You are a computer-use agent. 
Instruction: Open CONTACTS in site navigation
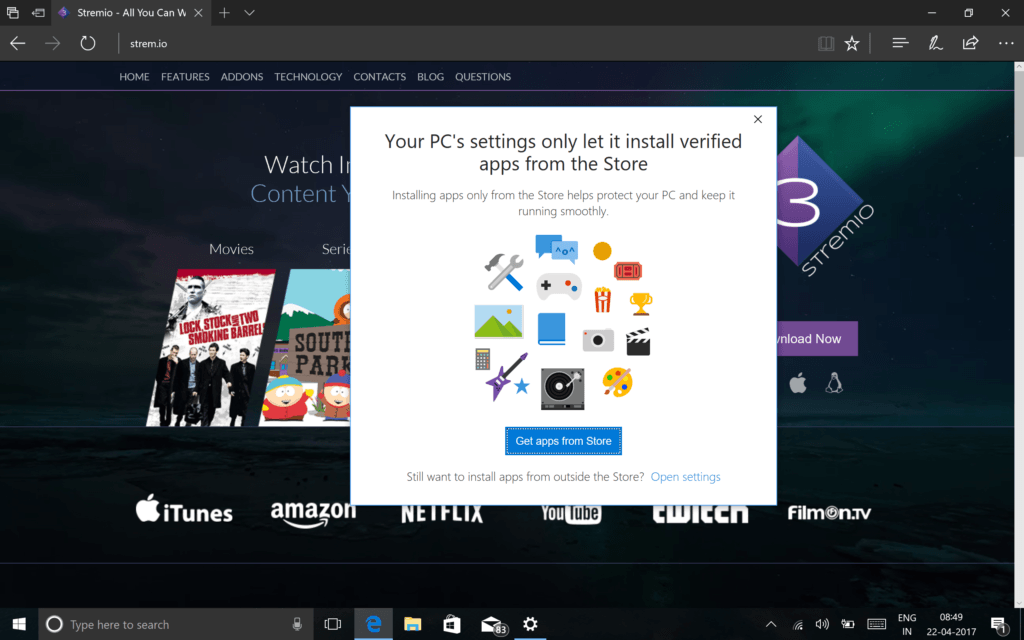pyautogui.click(x=379, y=76)
